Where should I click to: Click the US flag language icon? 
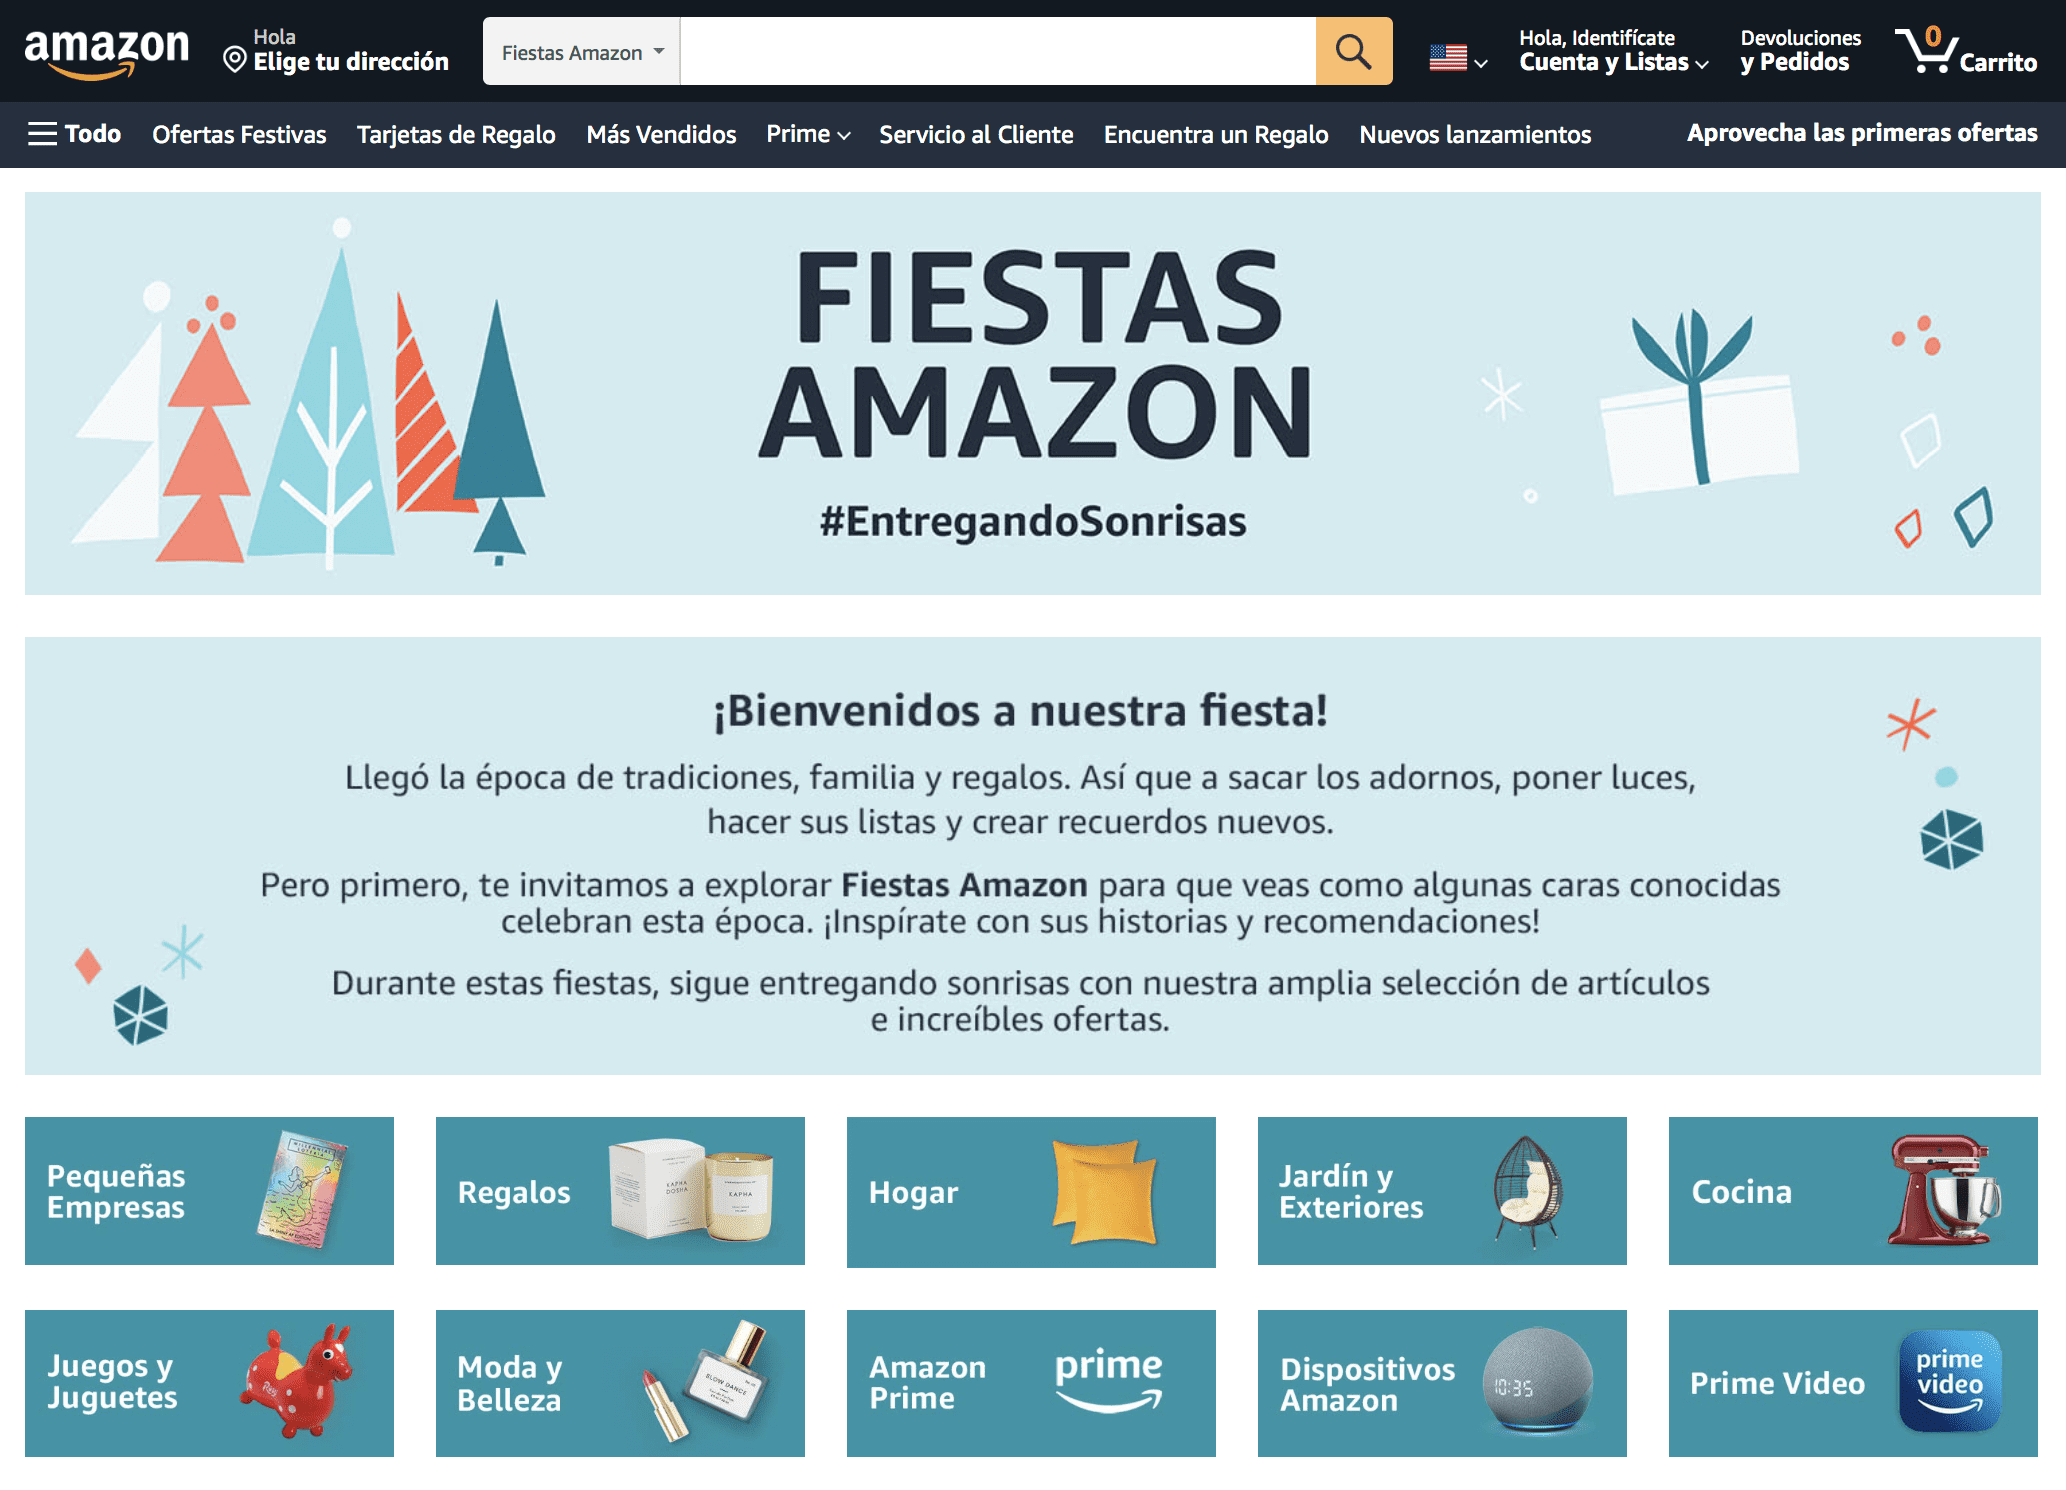1447,58
